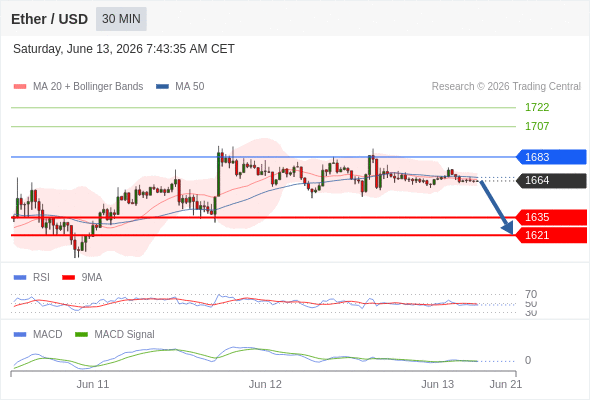Click the MA 50 legend label
Image resolution: width=590 pixels, height=400 pixels.
[x=190, y=87]
